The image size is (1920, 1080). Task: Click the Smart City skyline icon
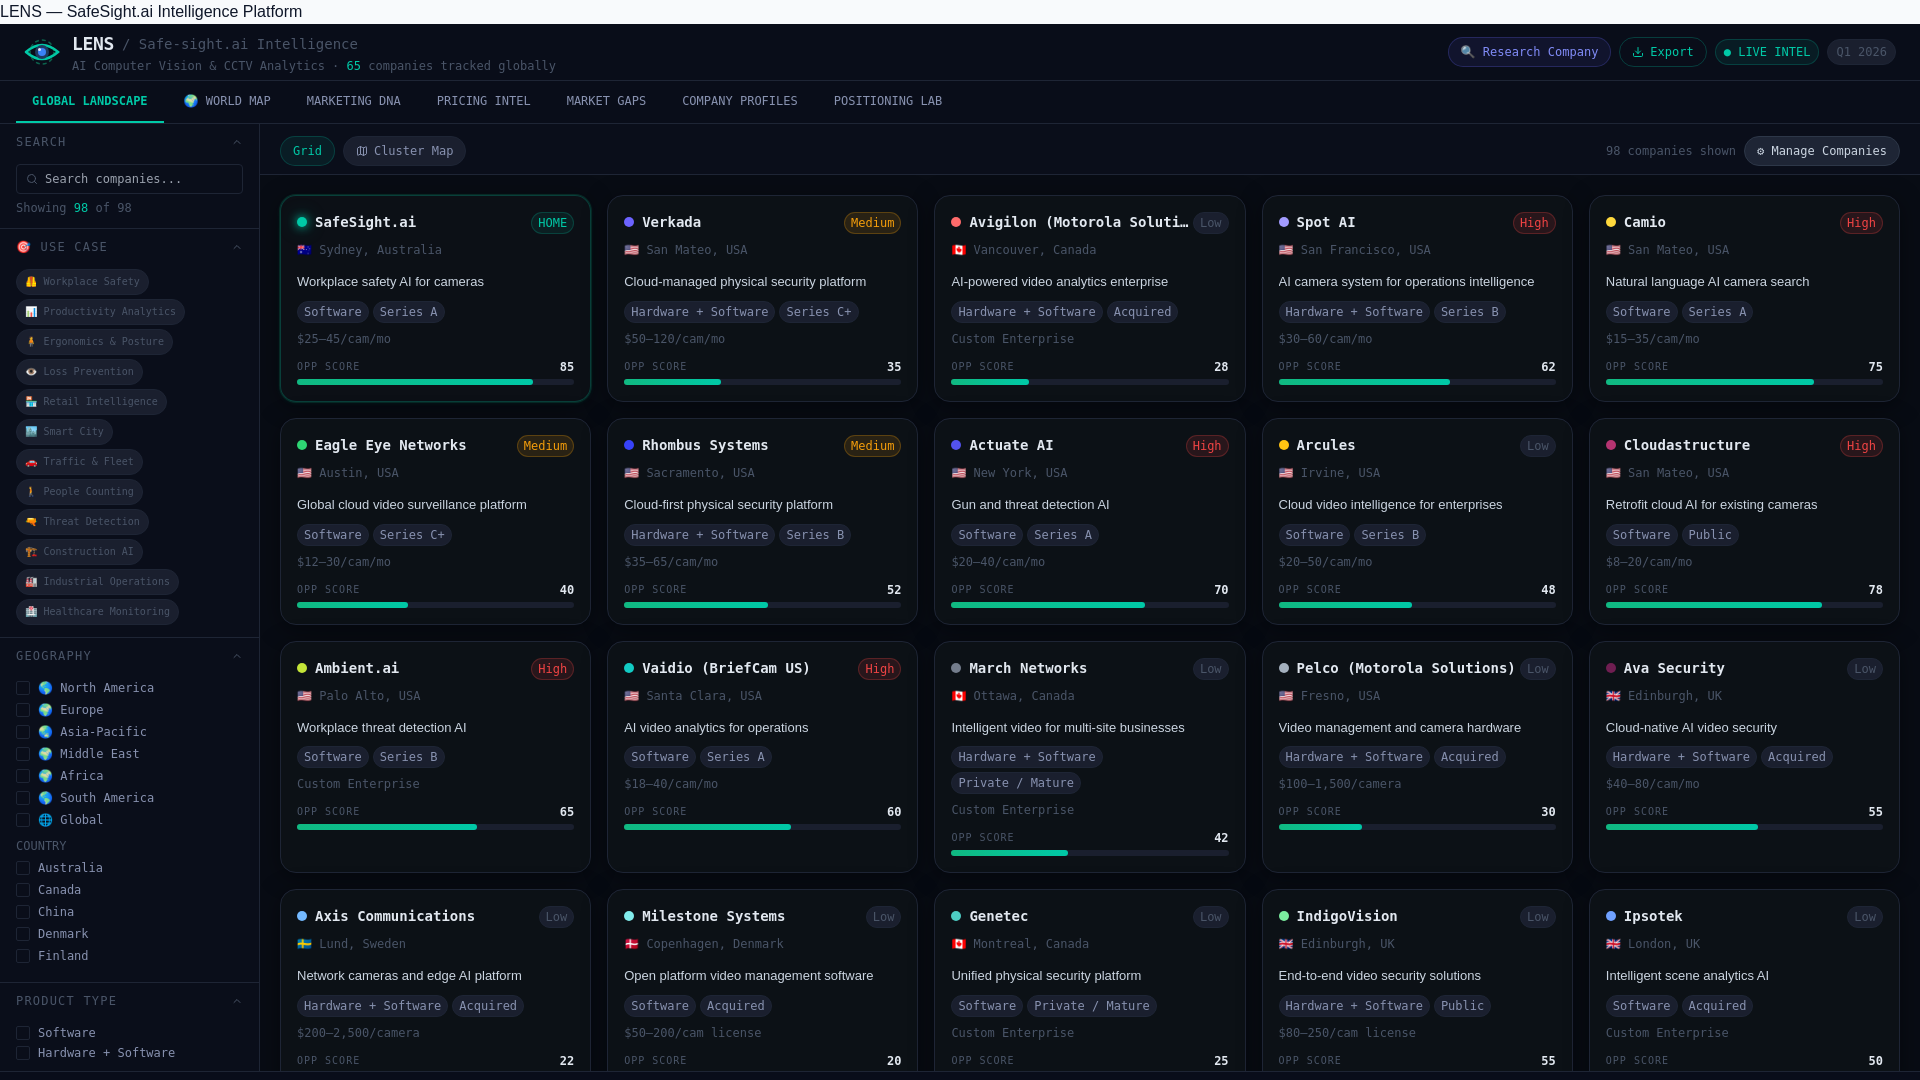pyautogui.click(x=31, y=432)
